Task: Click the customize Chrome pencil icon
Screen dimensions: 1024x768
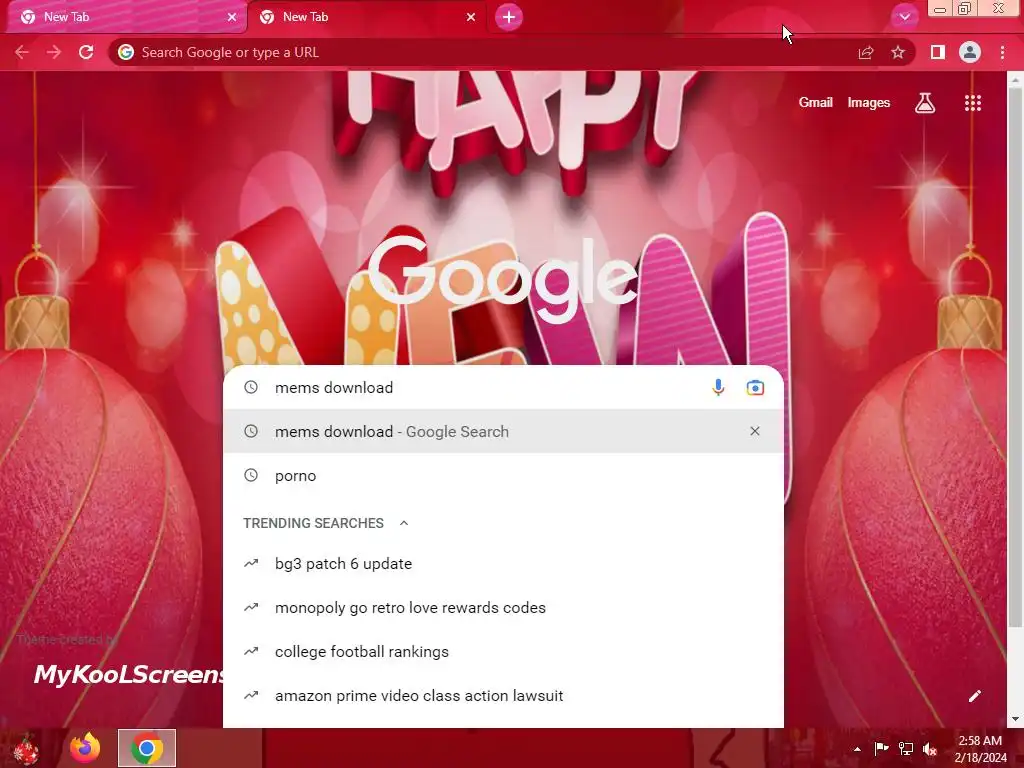Action: (x=974, y=696)
